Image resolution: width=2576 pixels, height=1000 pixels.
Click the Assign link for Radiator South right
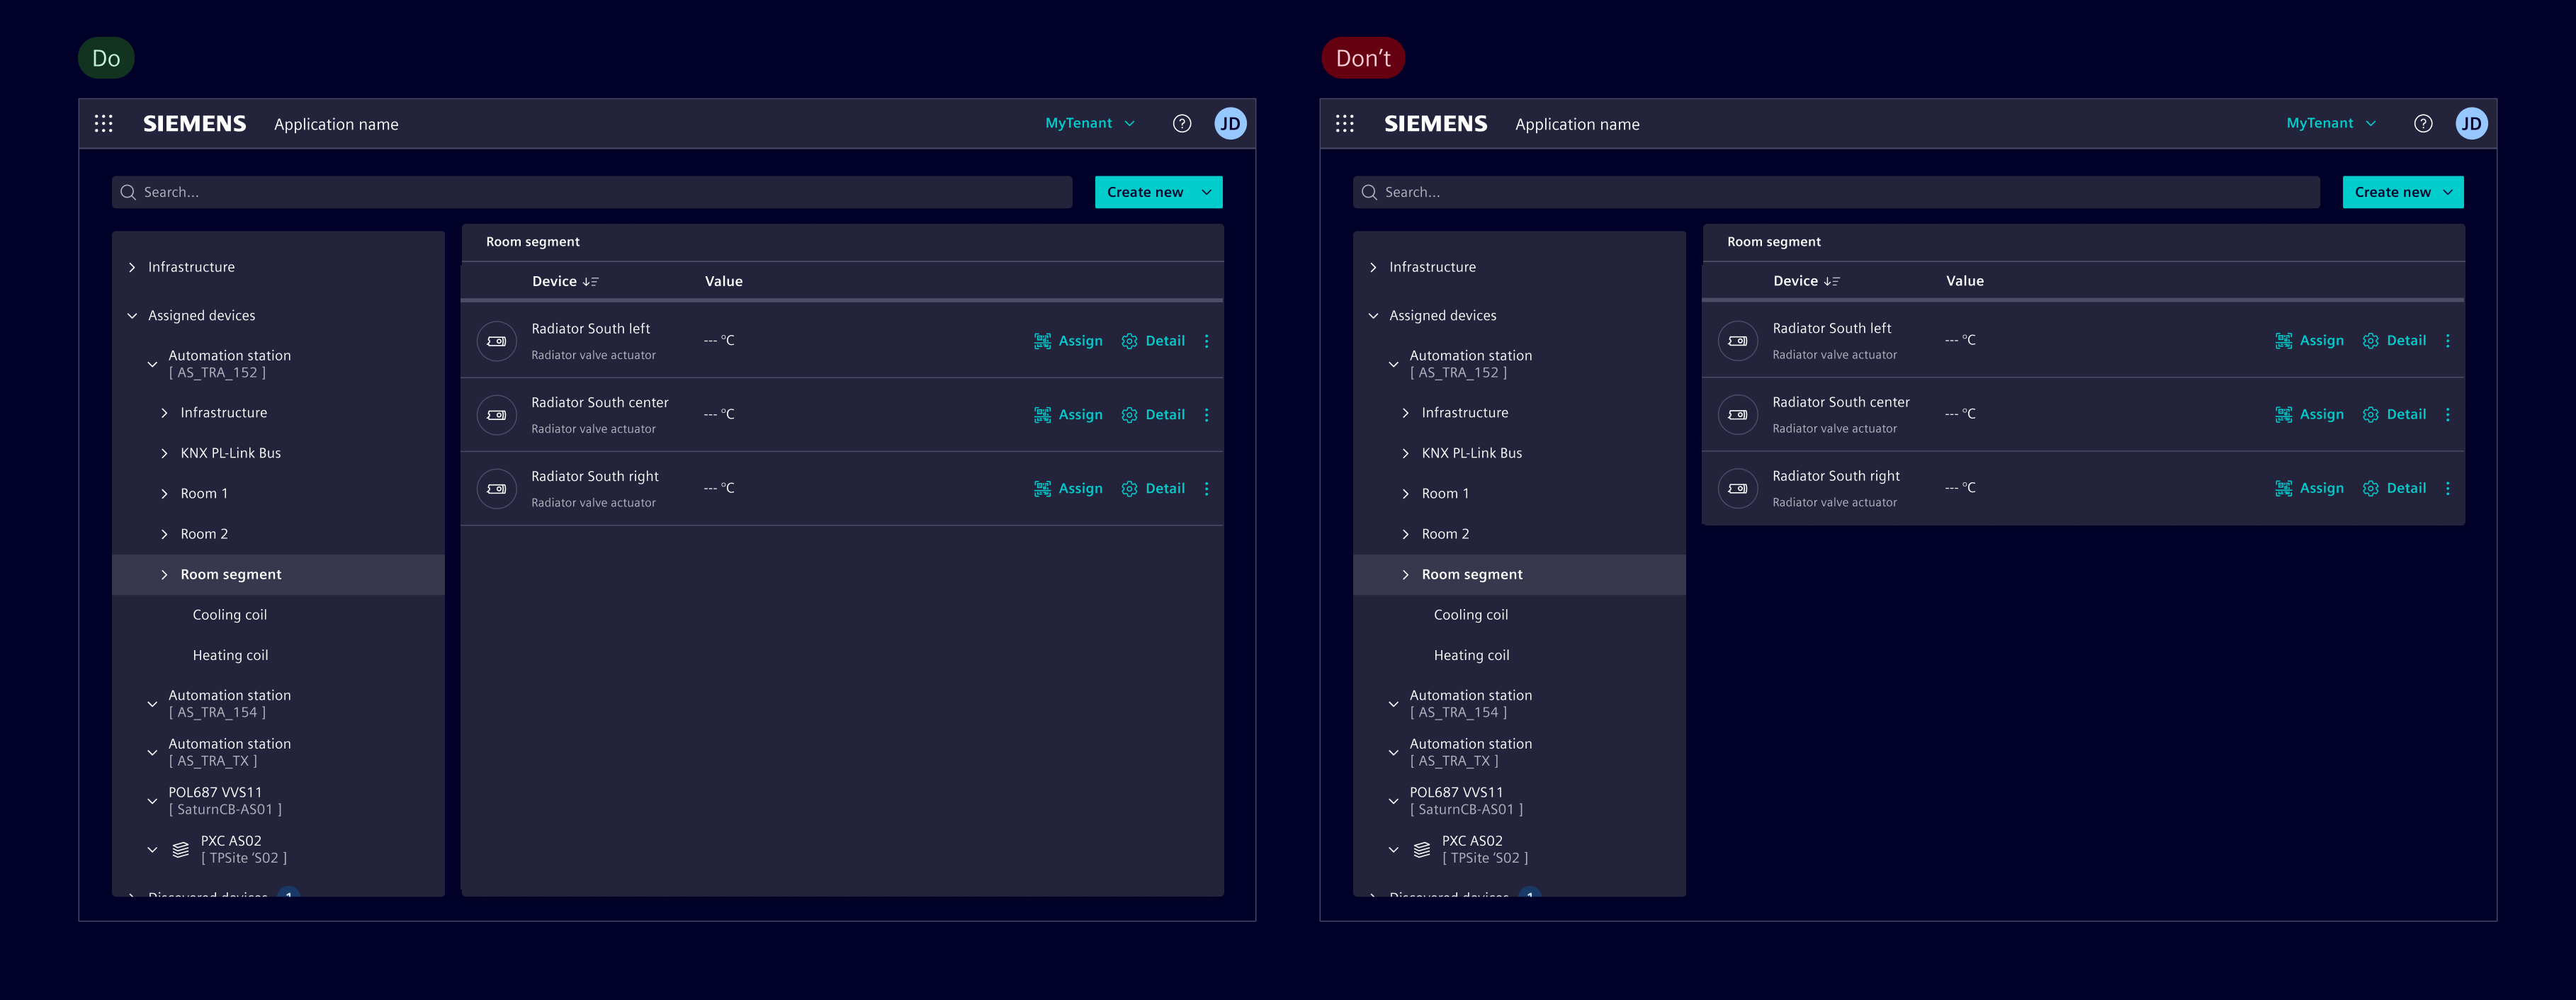click(x=1080, y=488)
